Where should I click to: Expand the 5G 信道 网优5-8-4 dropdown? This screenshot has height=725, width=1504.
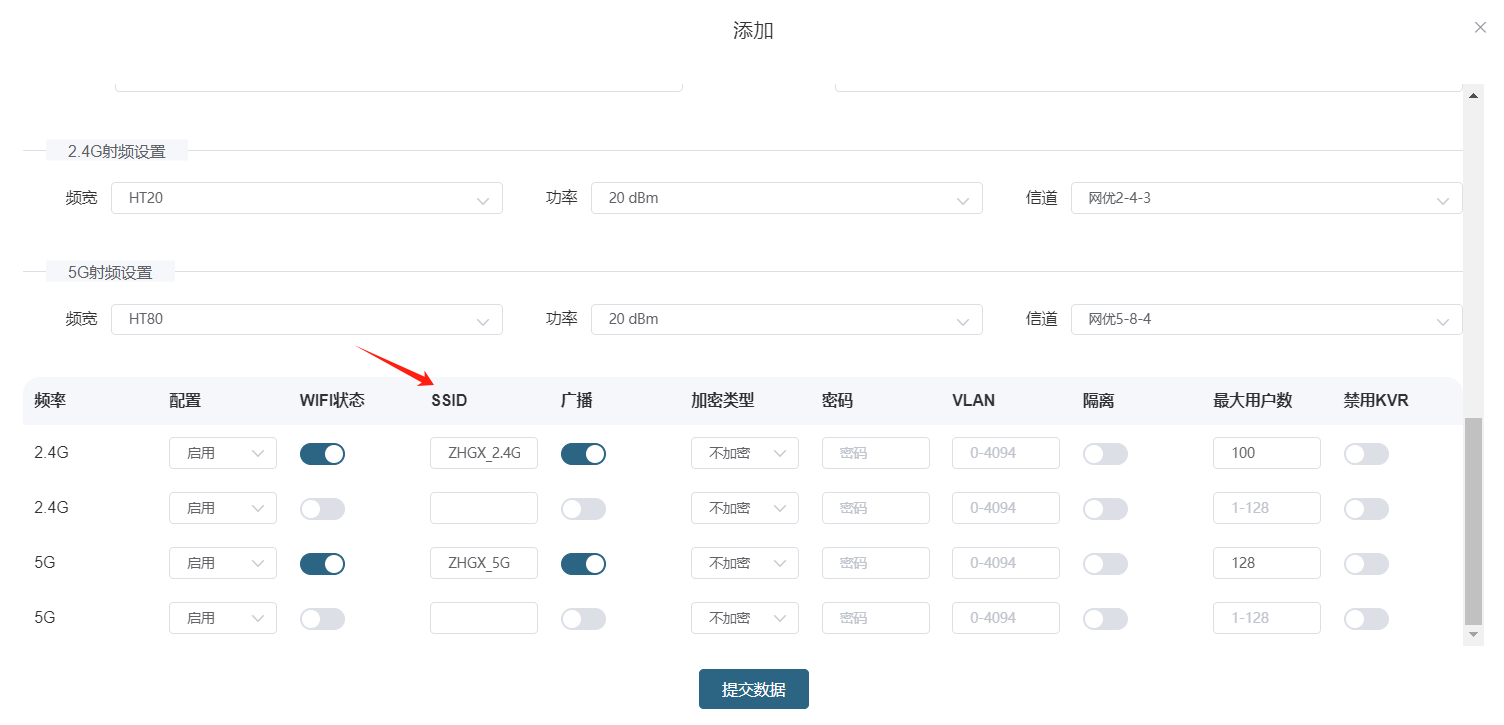(x=1266, y=320)
